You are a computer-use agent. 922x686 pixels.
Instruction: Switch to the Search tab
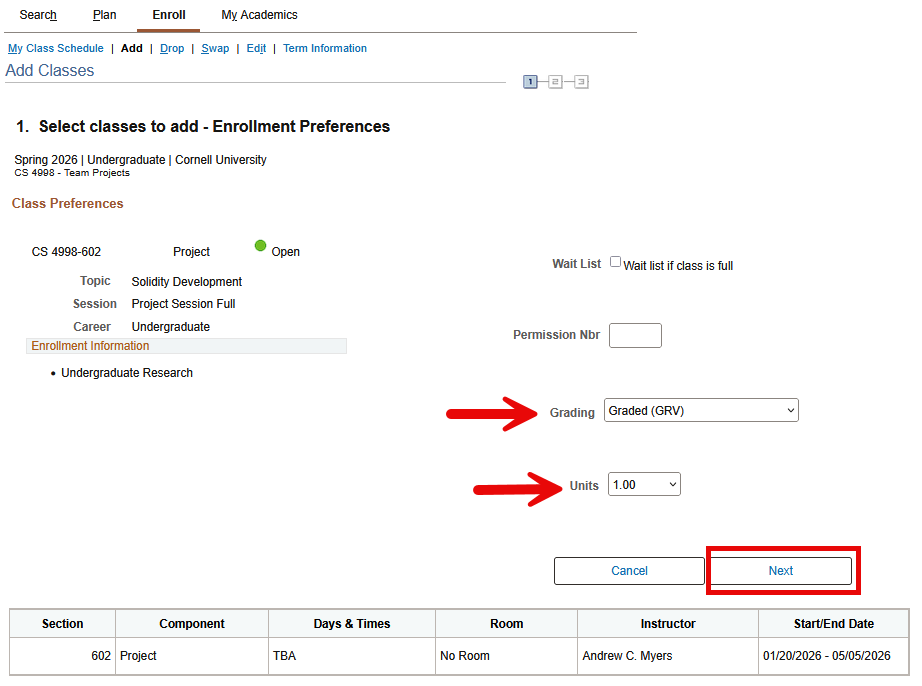tap(37, 15)
